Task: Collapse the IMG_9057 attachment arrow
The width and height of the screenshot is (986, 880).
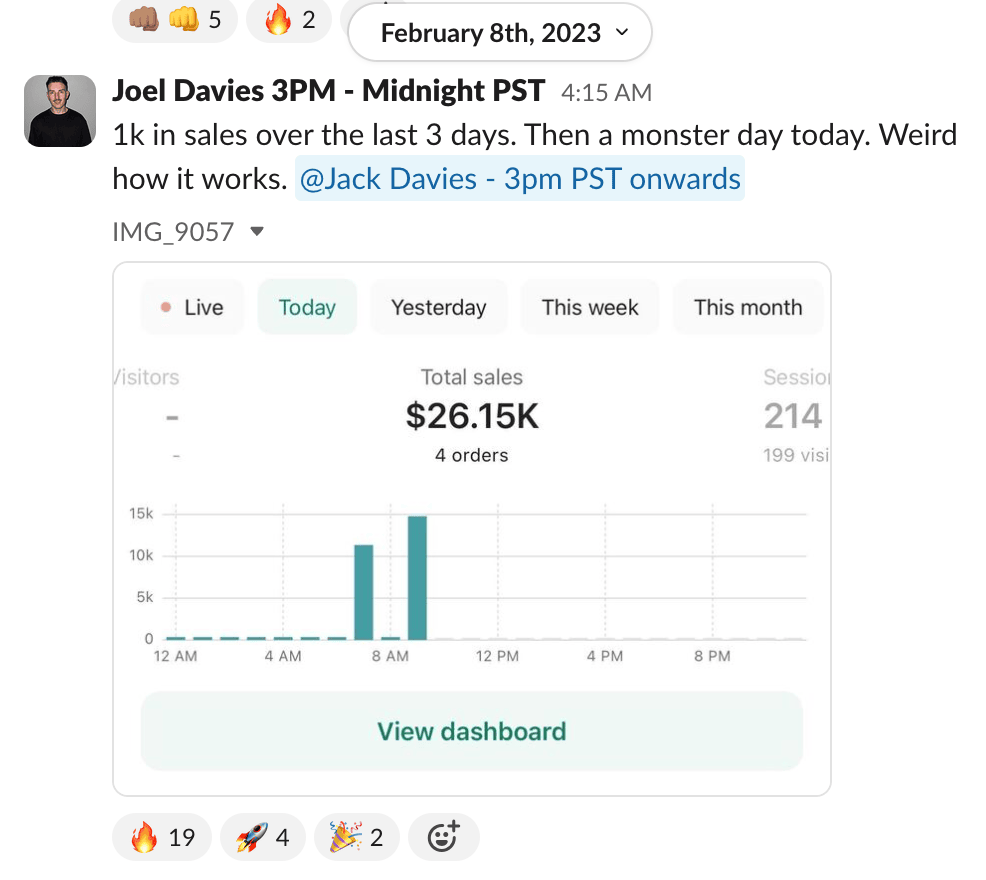Action: point(257,232)
